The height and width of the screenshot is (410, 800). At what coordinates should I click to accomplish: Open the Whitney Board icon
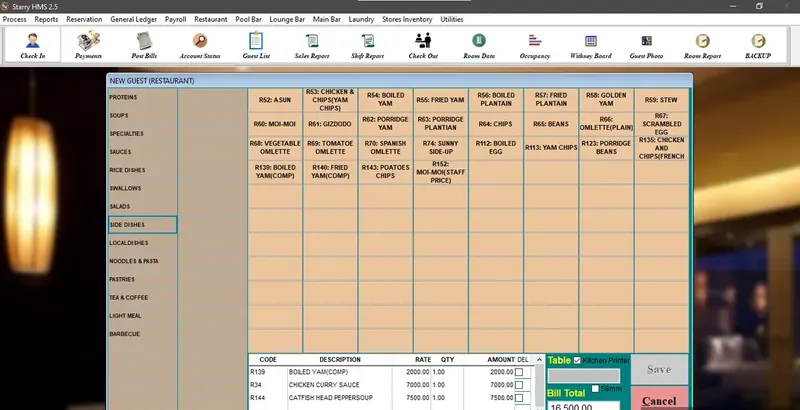590,45
